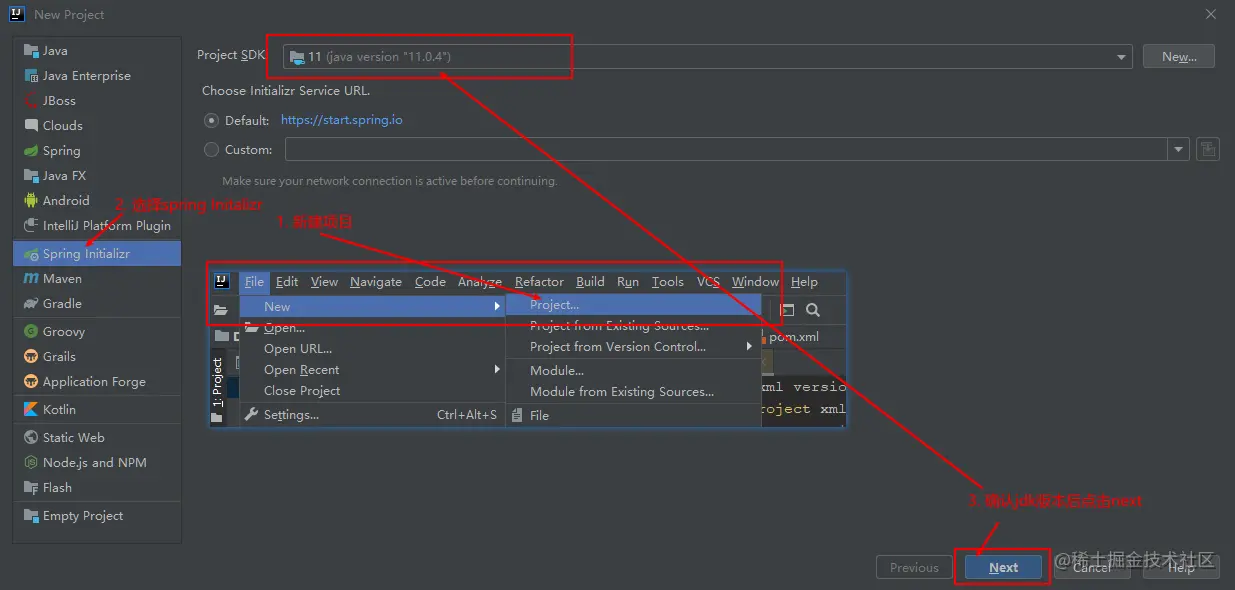The image size is (1235, 590).
Task: Open the Run menu
Action: pyautogui.click(x=628, y=282)
